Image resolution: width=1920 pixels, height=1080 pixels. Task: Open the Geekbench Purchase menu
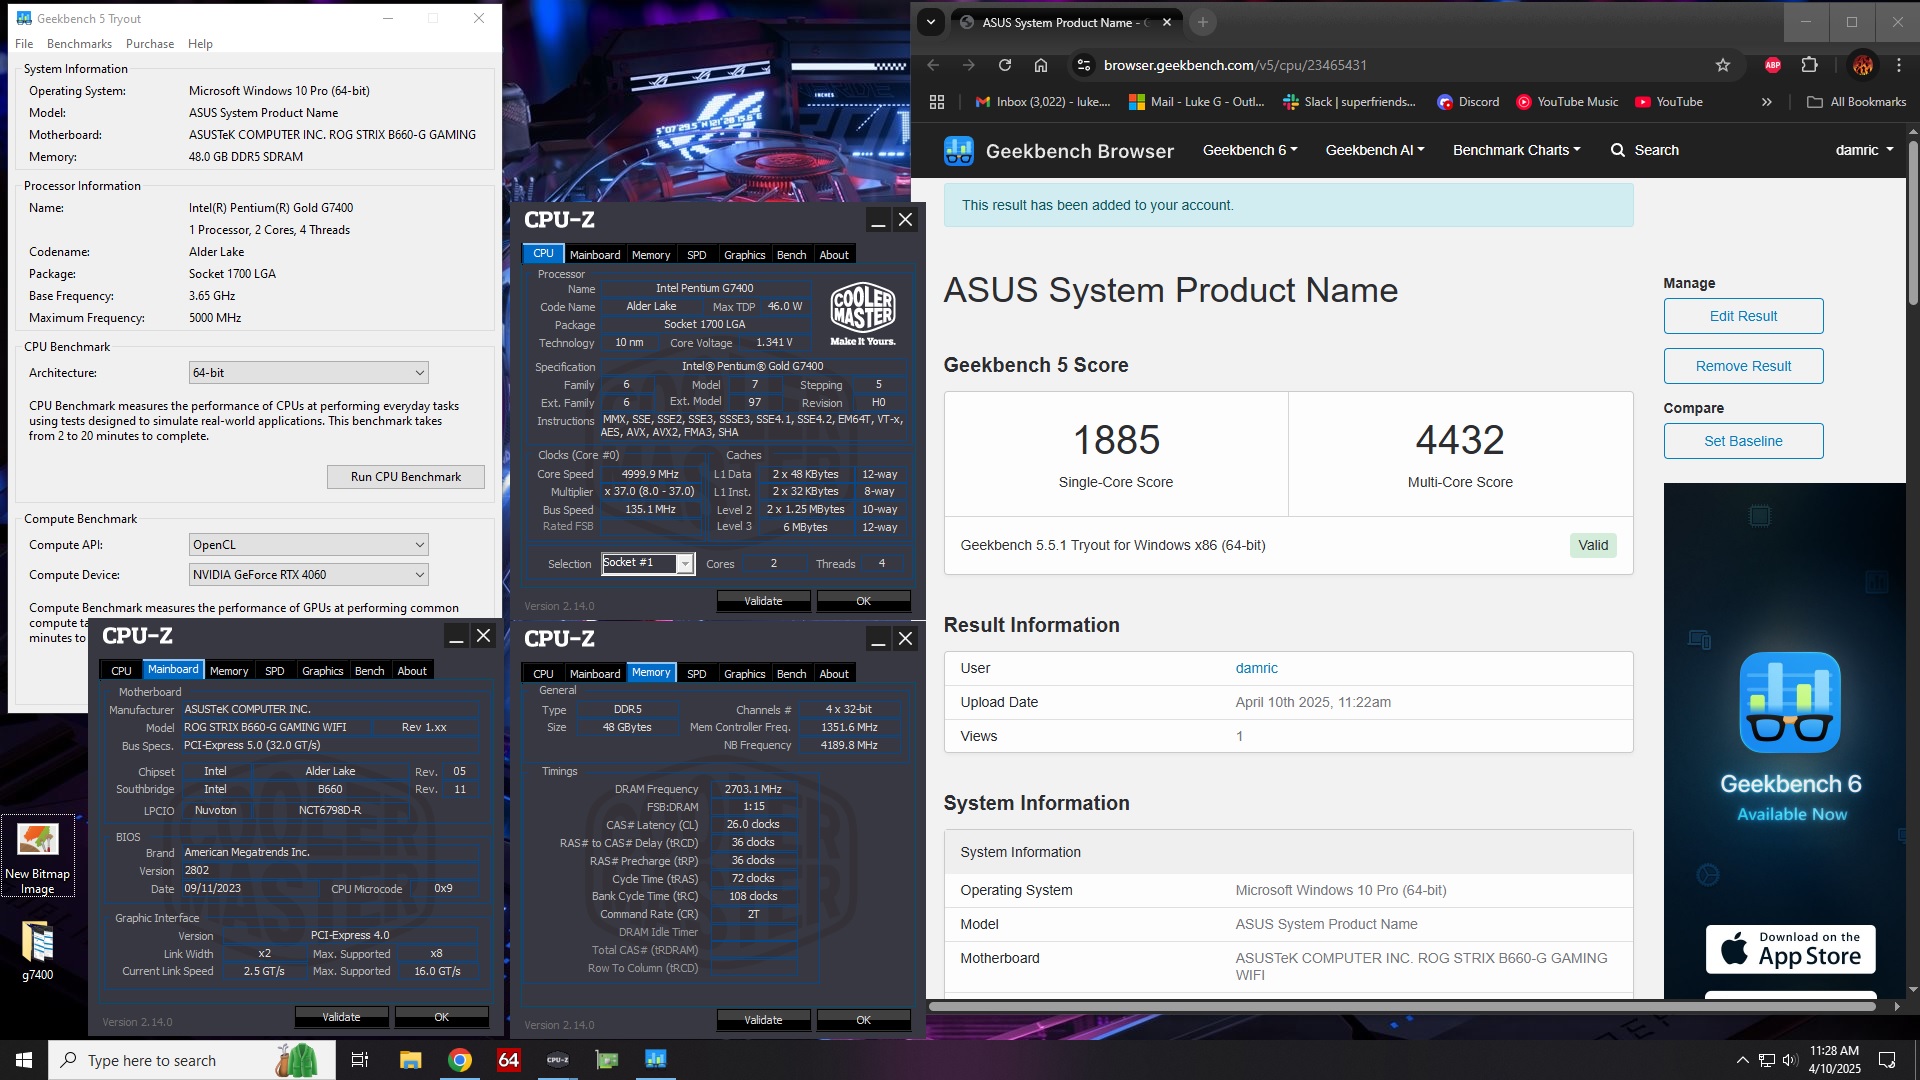point(150,44)
